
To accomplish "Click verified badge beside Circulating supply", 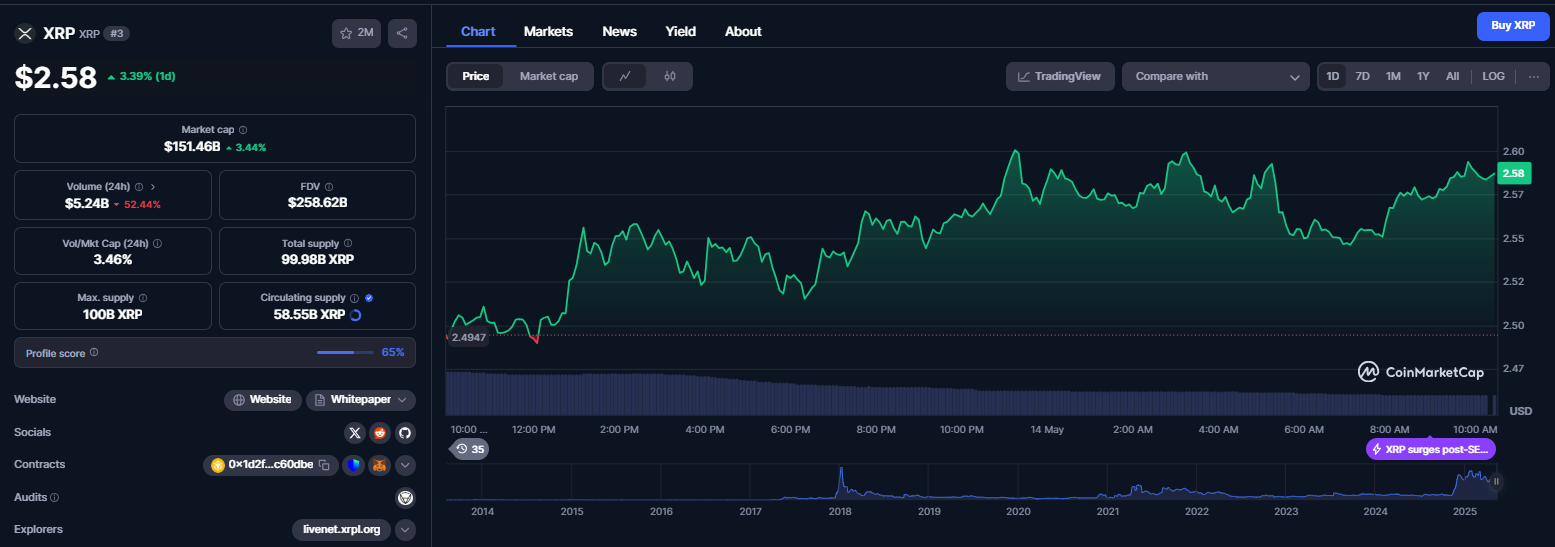I will pyautogui.click(x=369, y=298).
